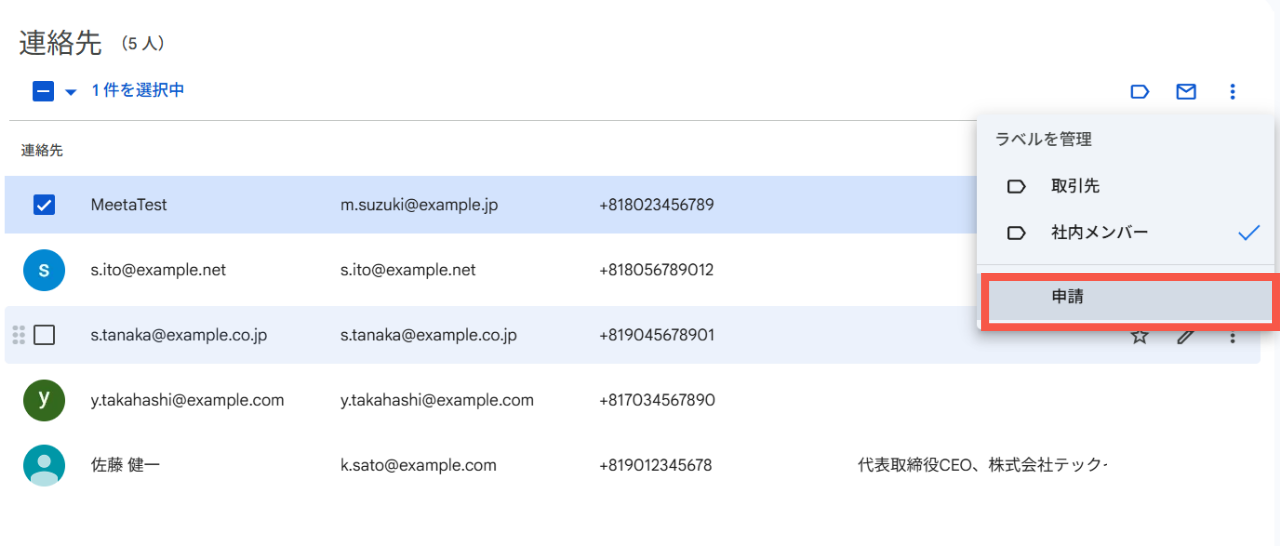Viewport: 1280px width, 547px height.
Task: Check the s.tanaka@example.co.jp contact checkbox
Action: 44,335
